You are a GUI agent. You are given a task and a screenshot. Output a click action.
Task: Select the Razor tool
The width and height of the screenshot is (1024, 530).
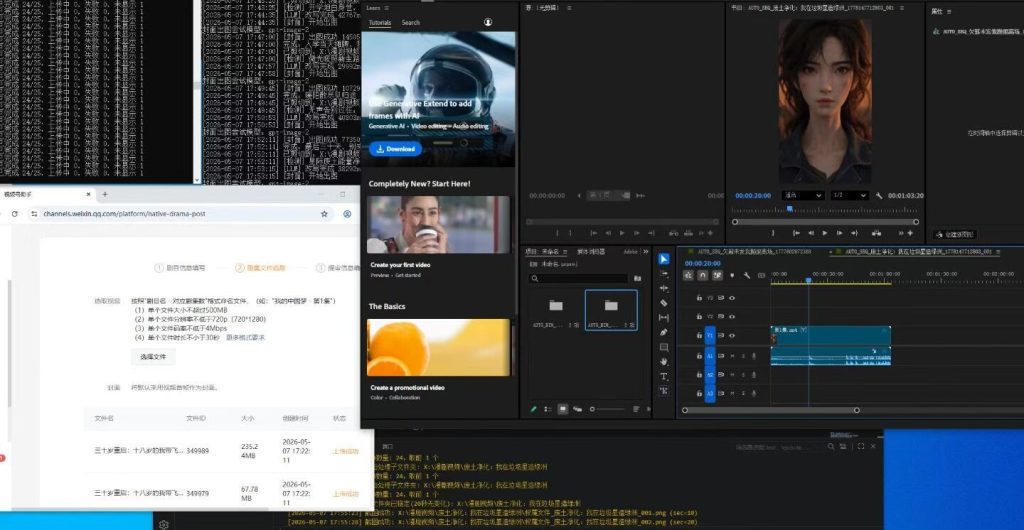click(664, 303)
